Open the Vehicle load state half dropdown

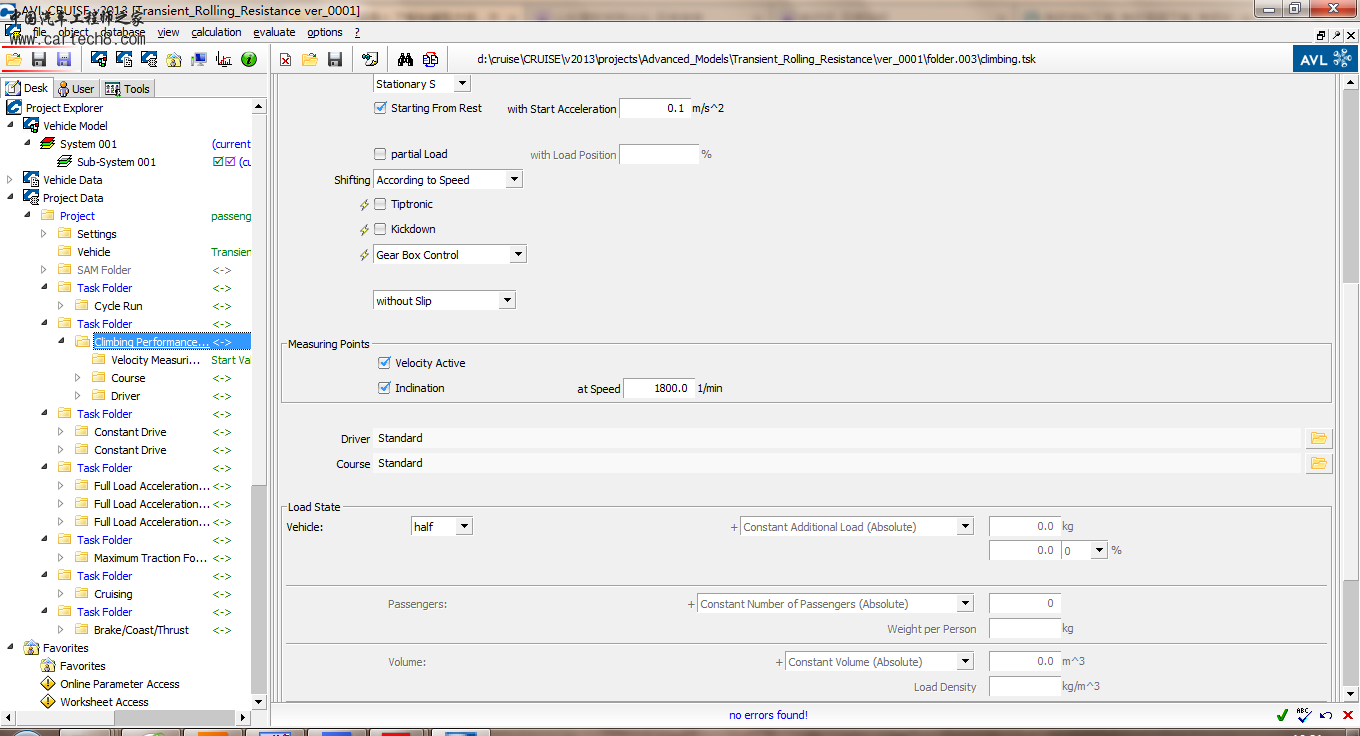pos(464,526)
